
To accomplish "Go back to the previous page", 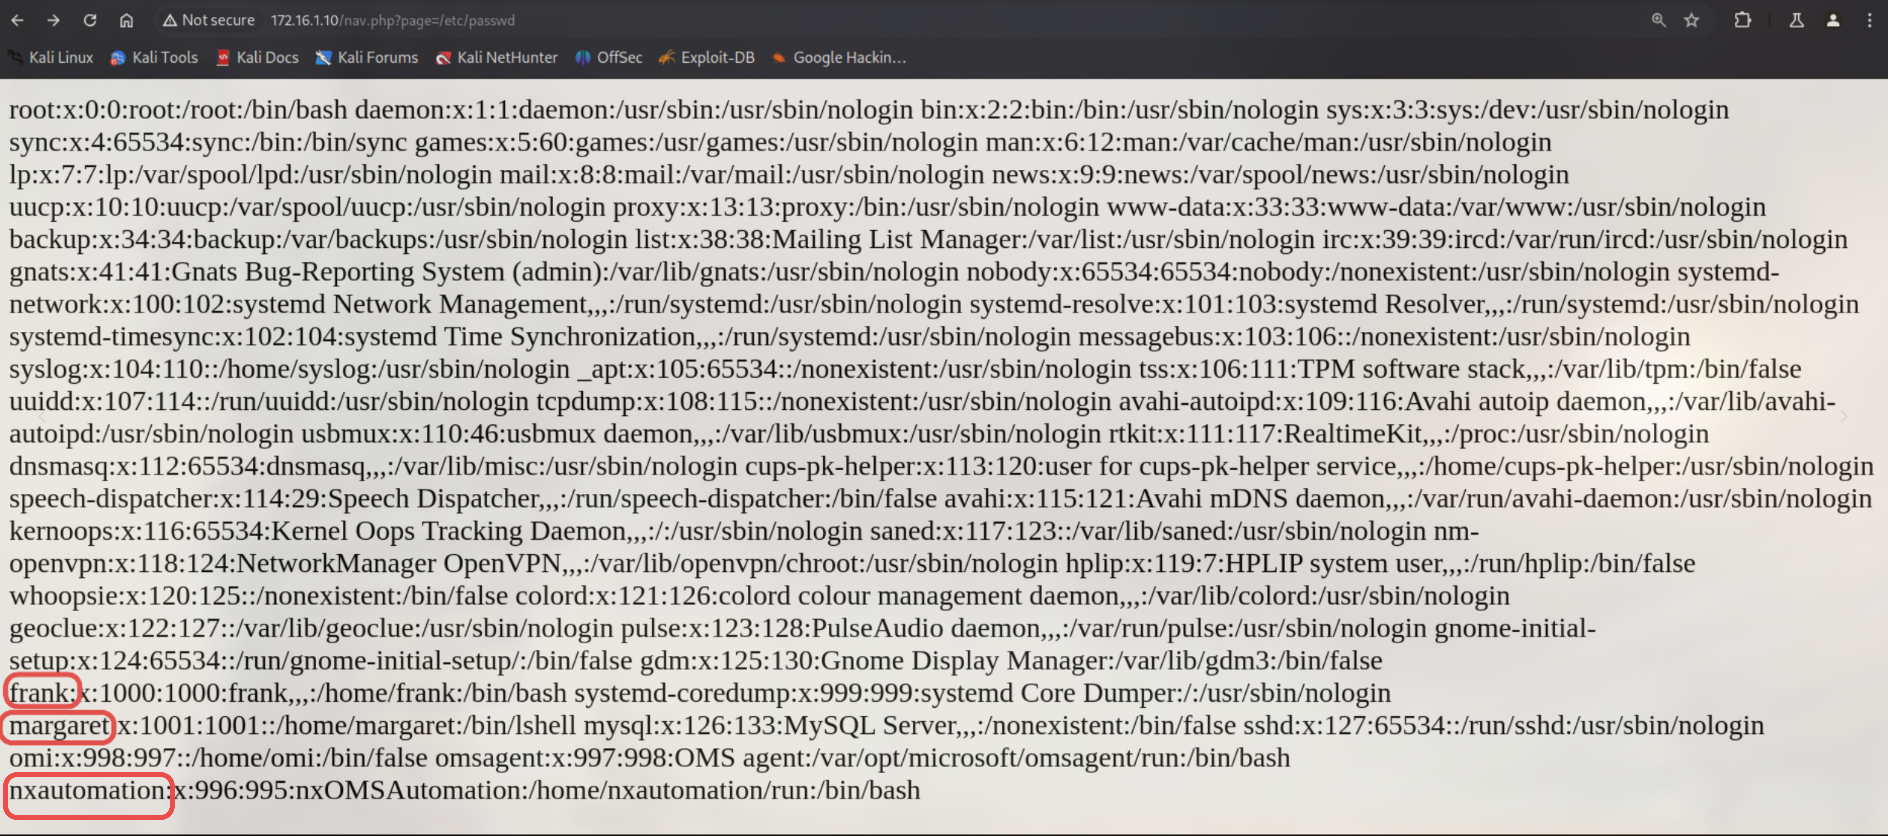I will tap(19, 20).
